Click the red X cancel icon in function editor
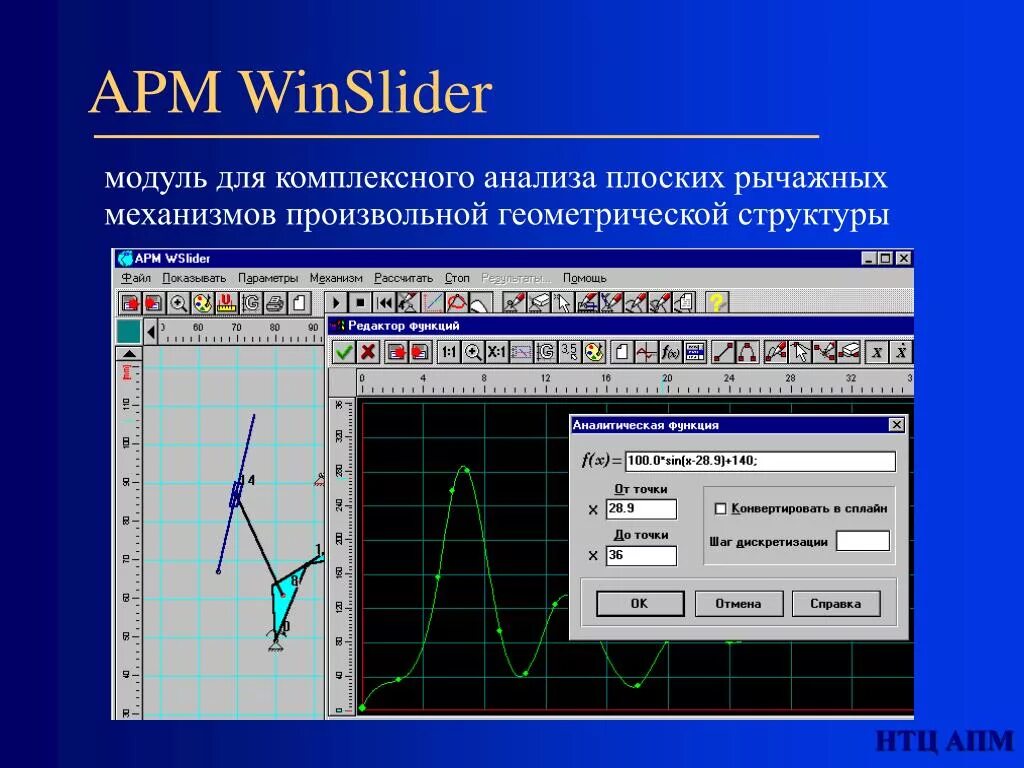1024x768 pixels. click(368, 352)
